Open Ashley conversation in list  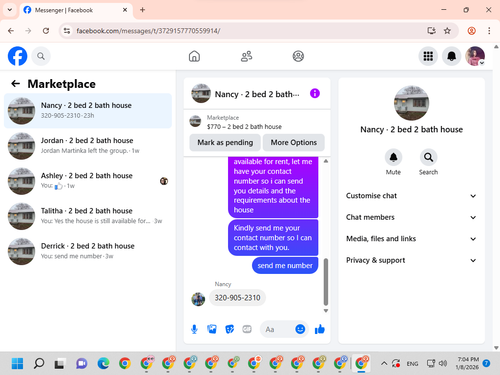88,181
